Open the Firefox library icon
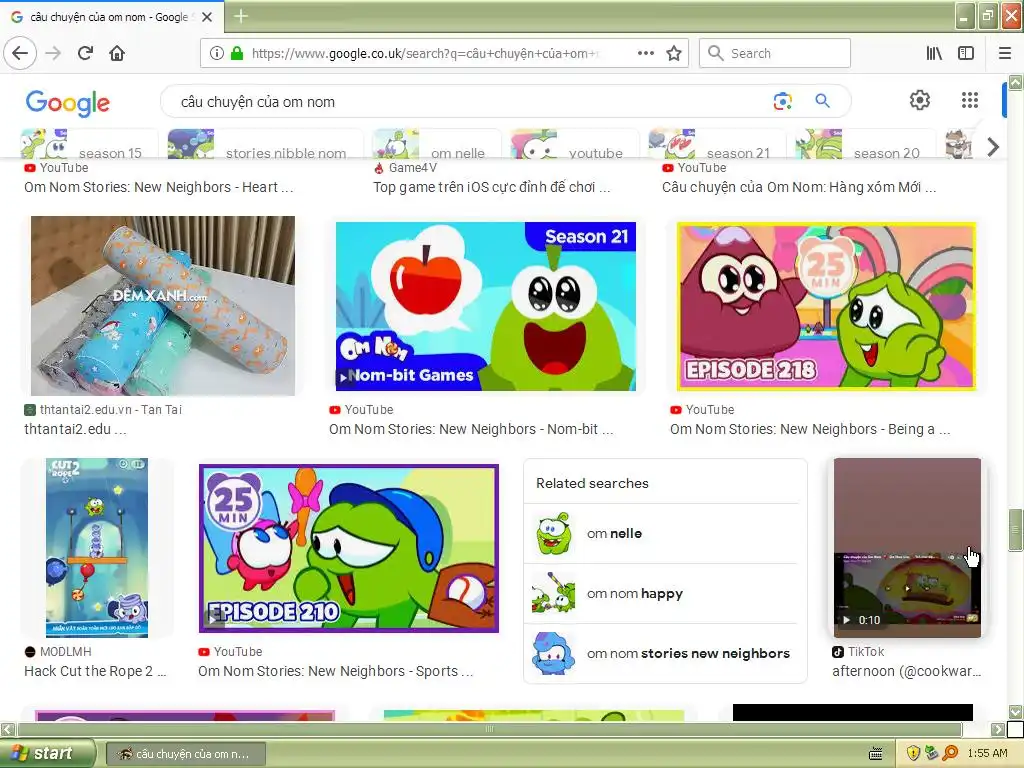Image resolution: width=1024 pixels, height=768 pixels. (934, 53)
